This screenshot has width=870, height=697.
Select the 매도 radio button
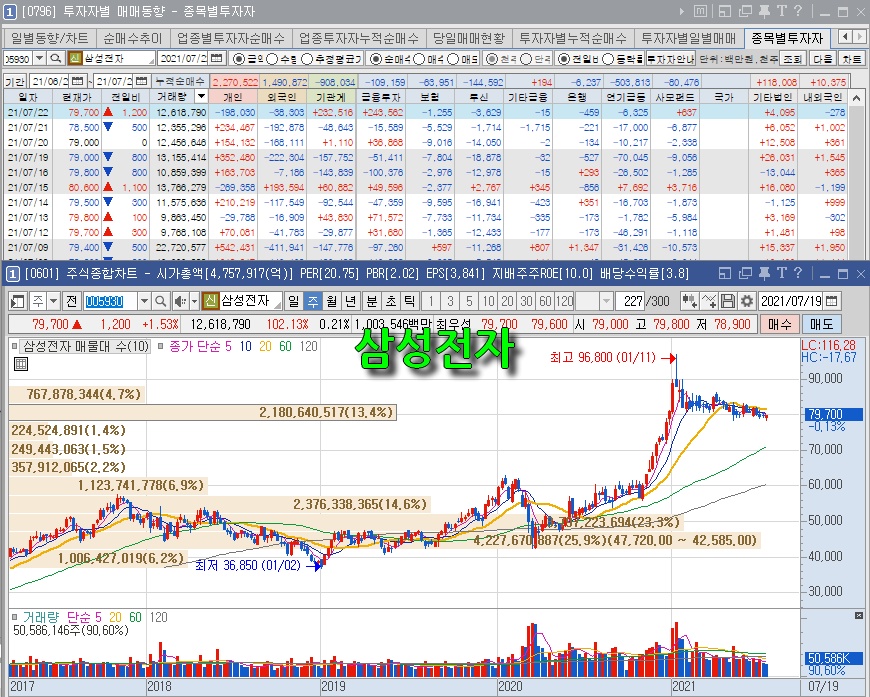pos(453,58)
